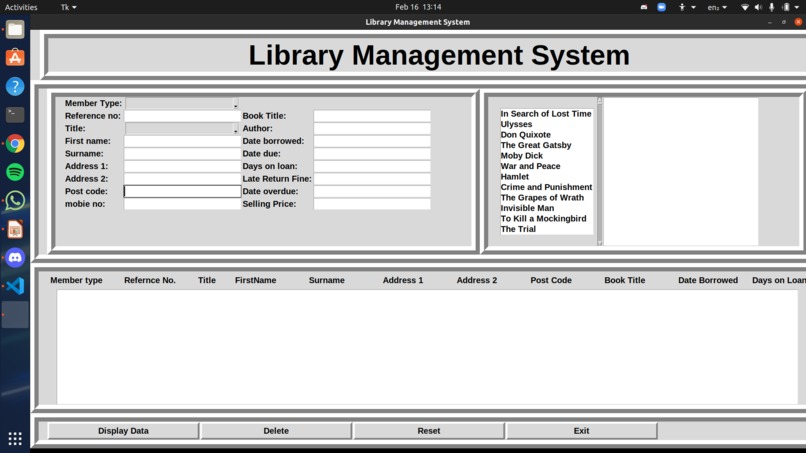Focus the mobie no input field
The width and height of the screenshot is (806, 453).
click(x=182, y=204)
